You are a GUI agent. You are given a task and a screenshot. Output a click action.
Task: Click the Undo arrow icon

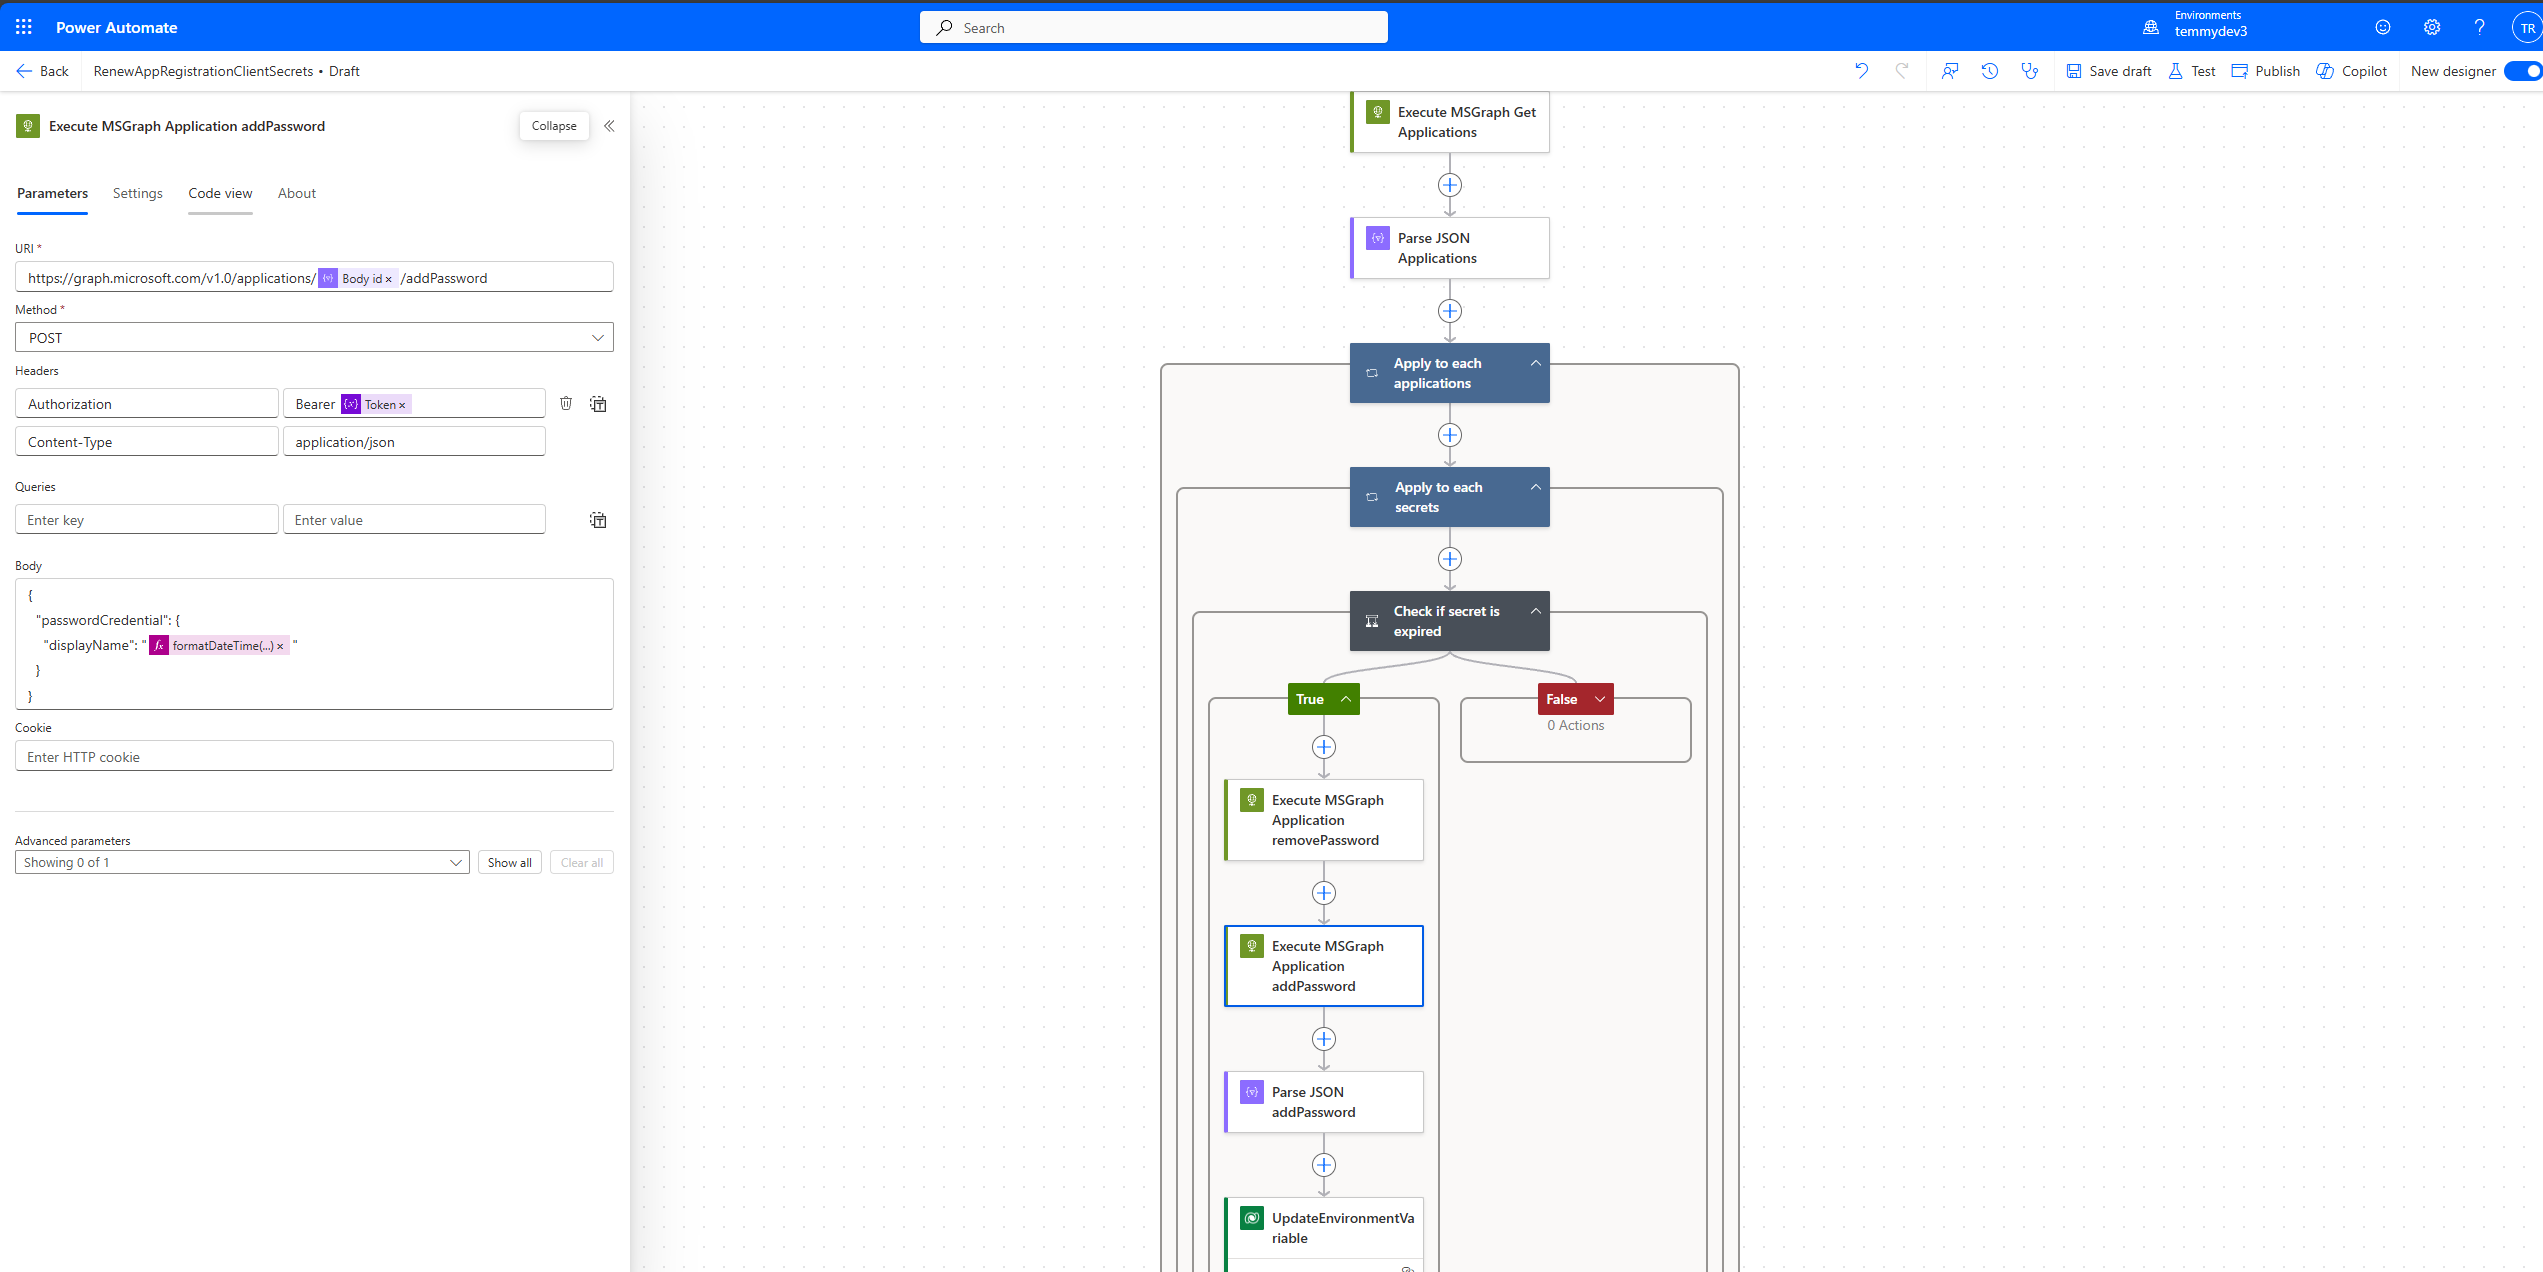1862,71
